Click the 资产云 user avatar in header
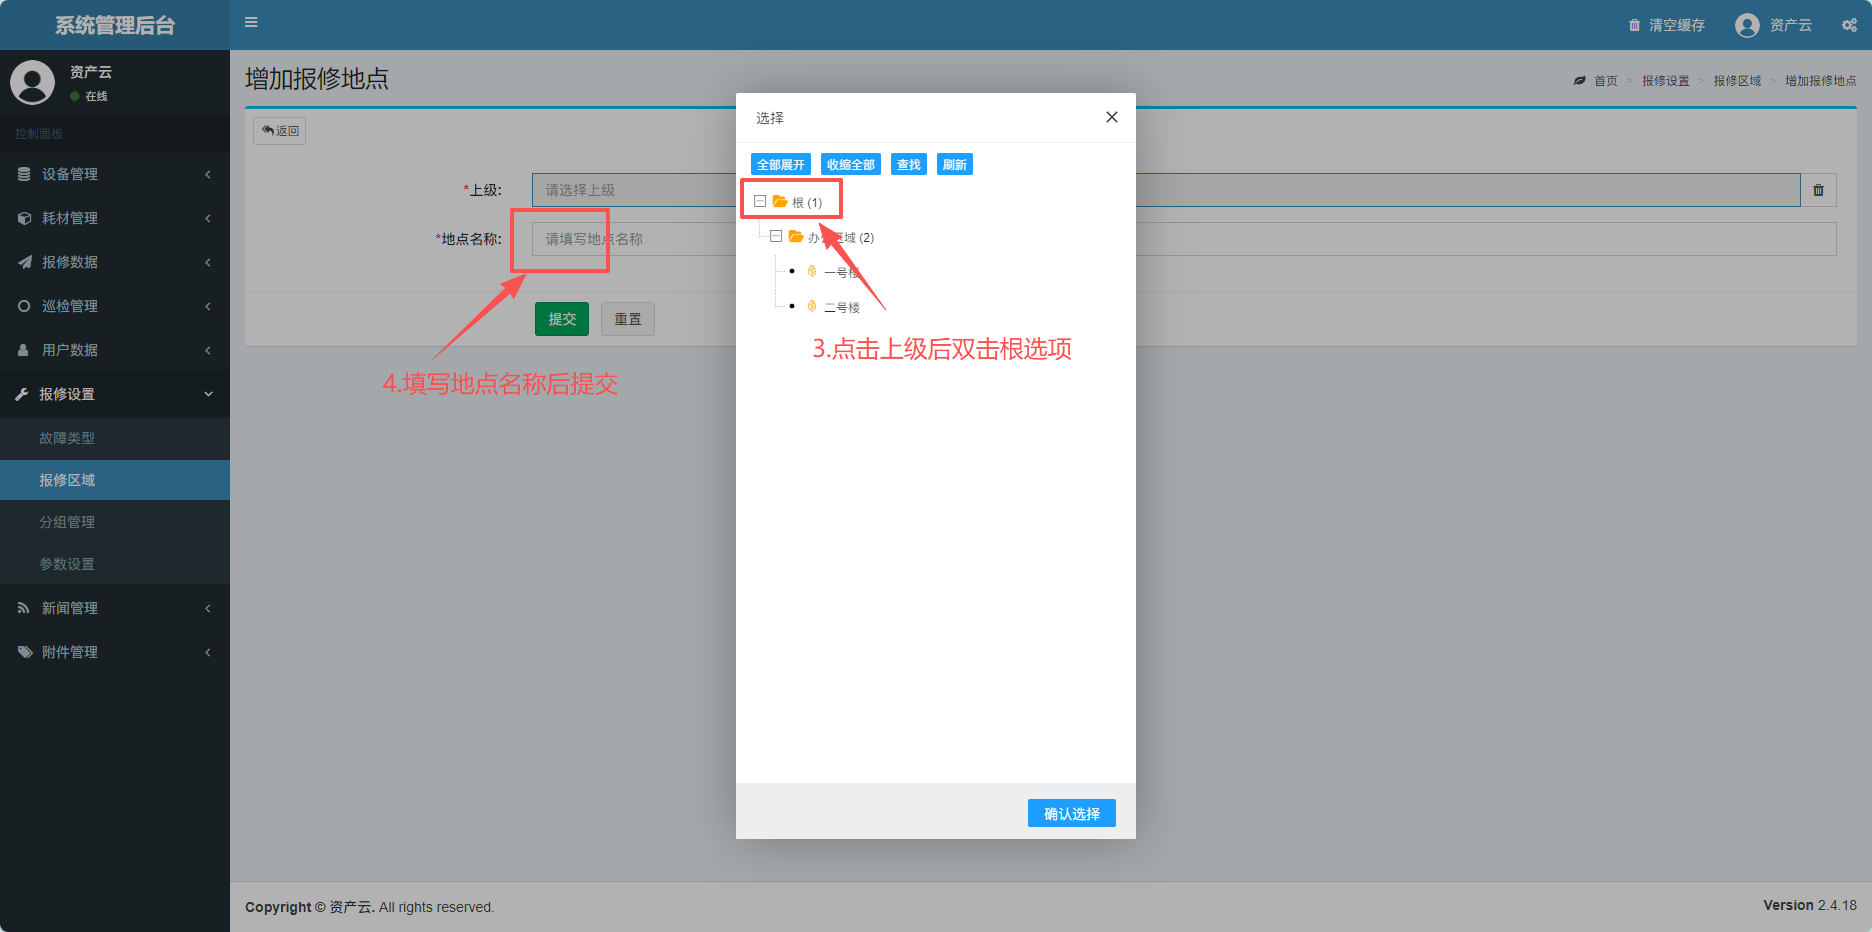This screenshot has height=932, width=1872. coord(1747,25)
